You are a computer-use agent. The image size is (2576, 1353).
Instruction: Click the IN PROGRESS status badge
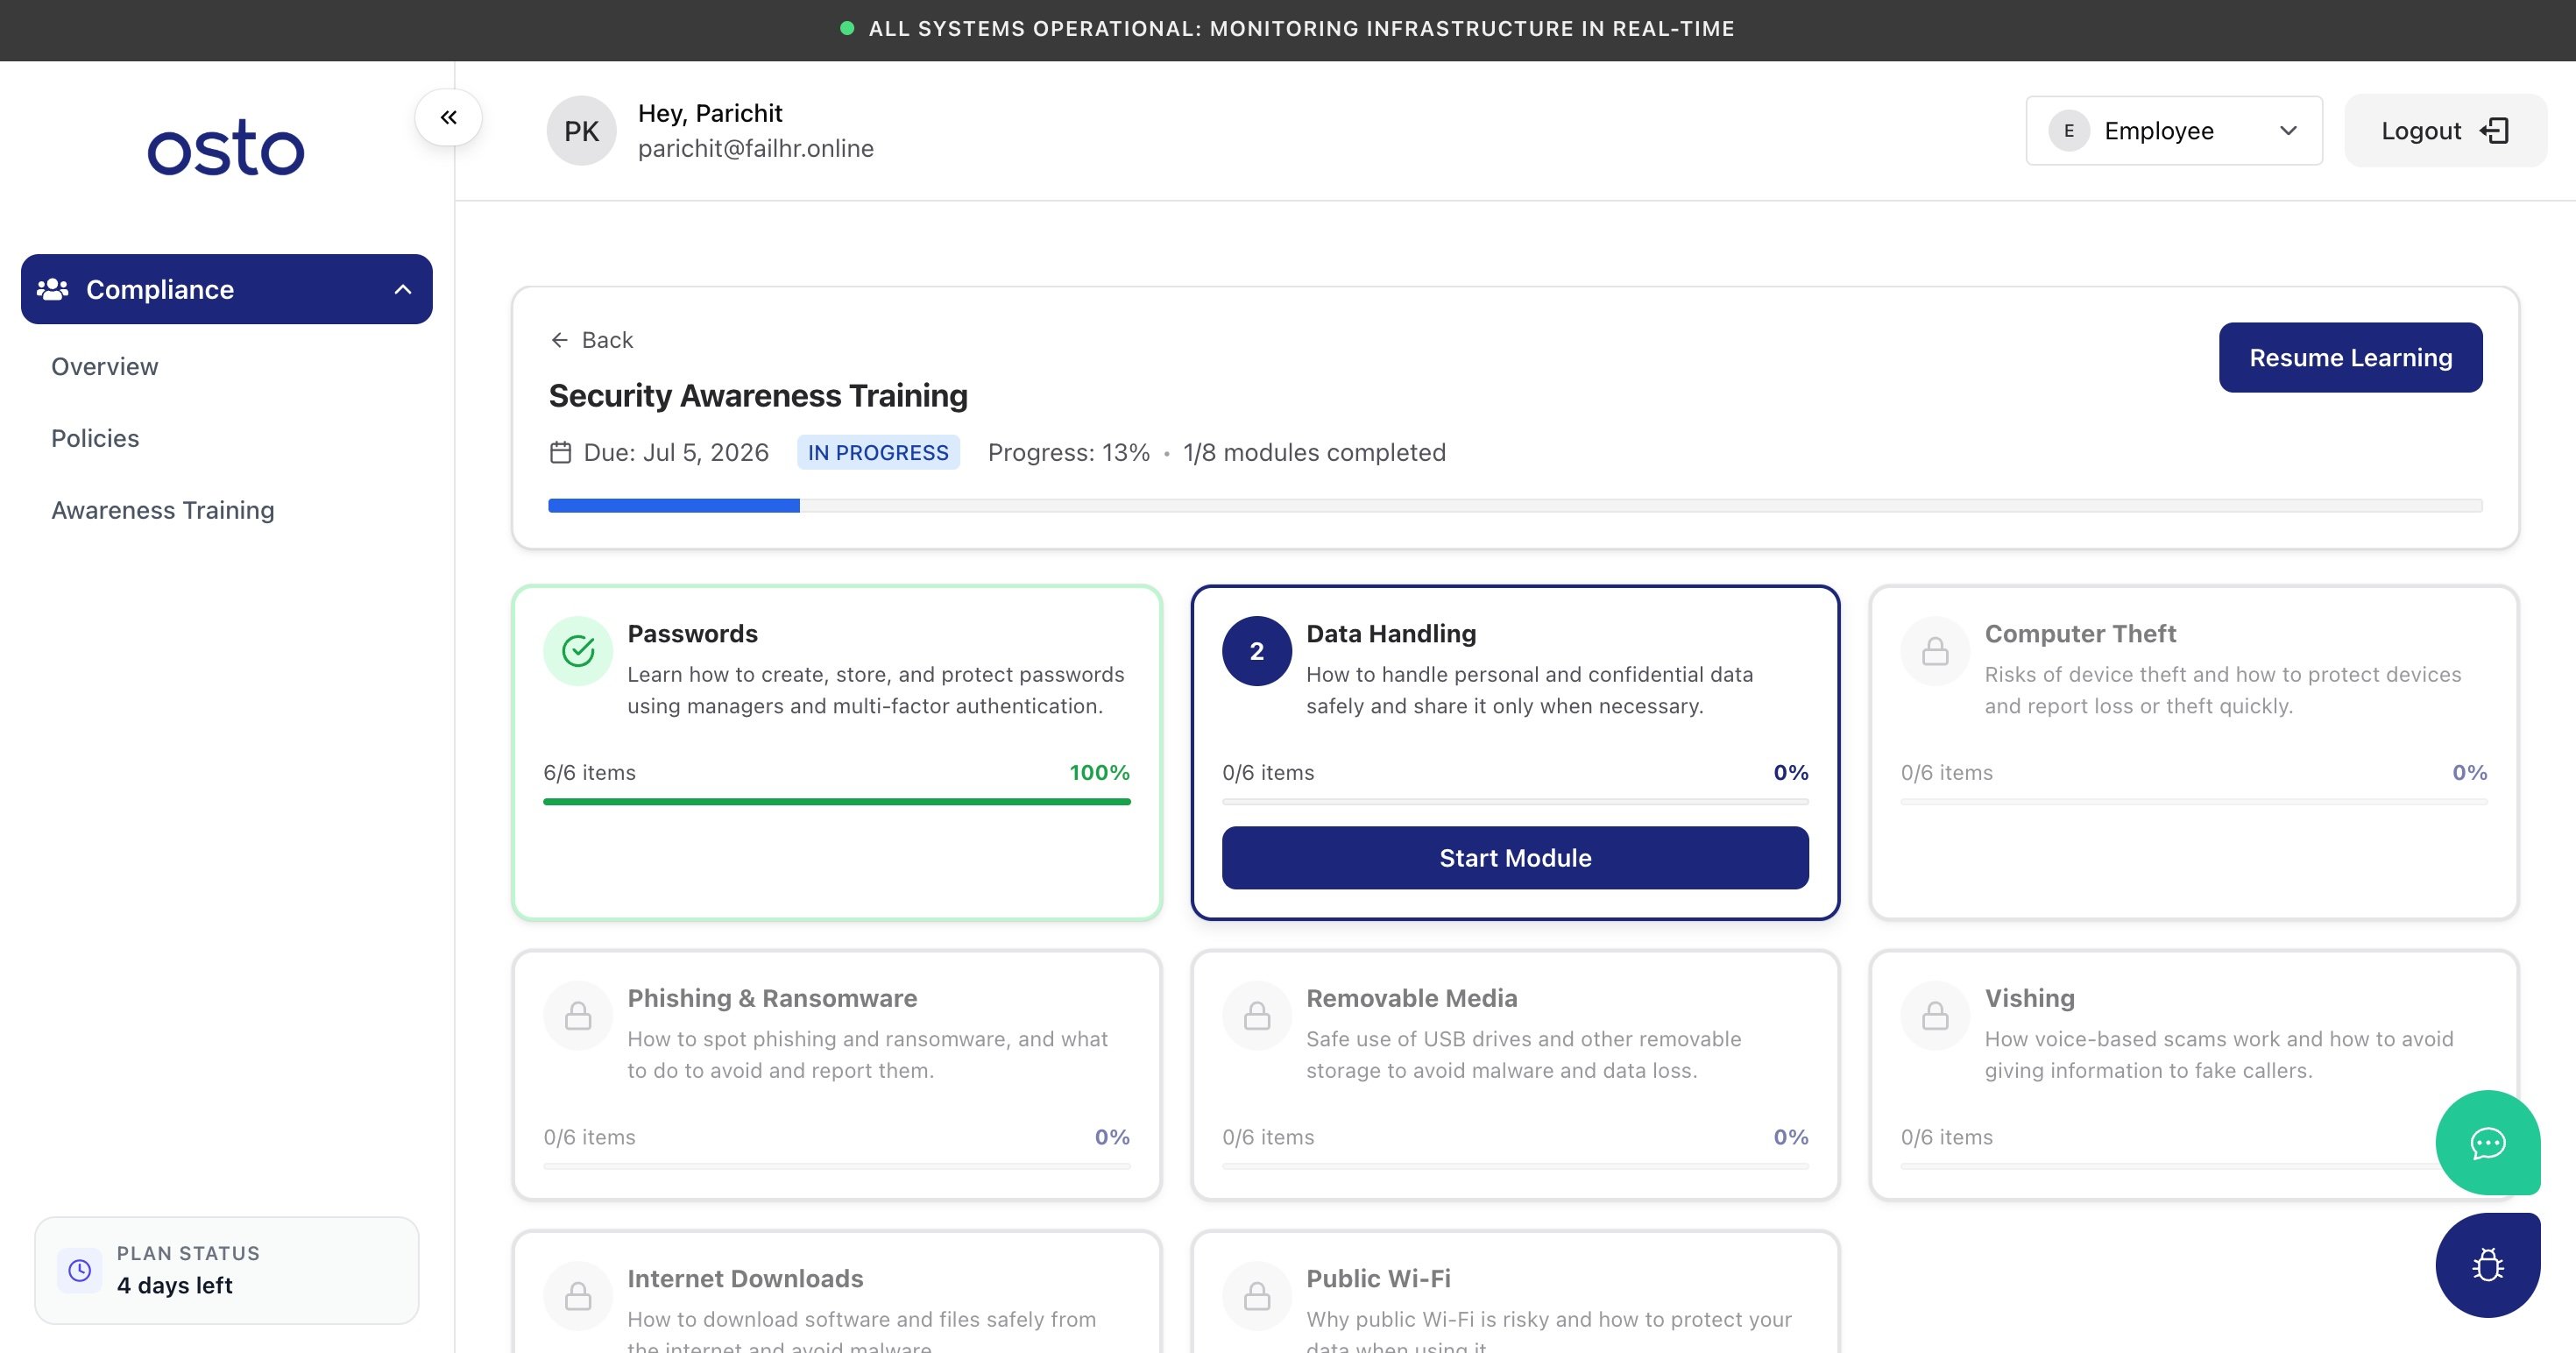click(878, 453)
